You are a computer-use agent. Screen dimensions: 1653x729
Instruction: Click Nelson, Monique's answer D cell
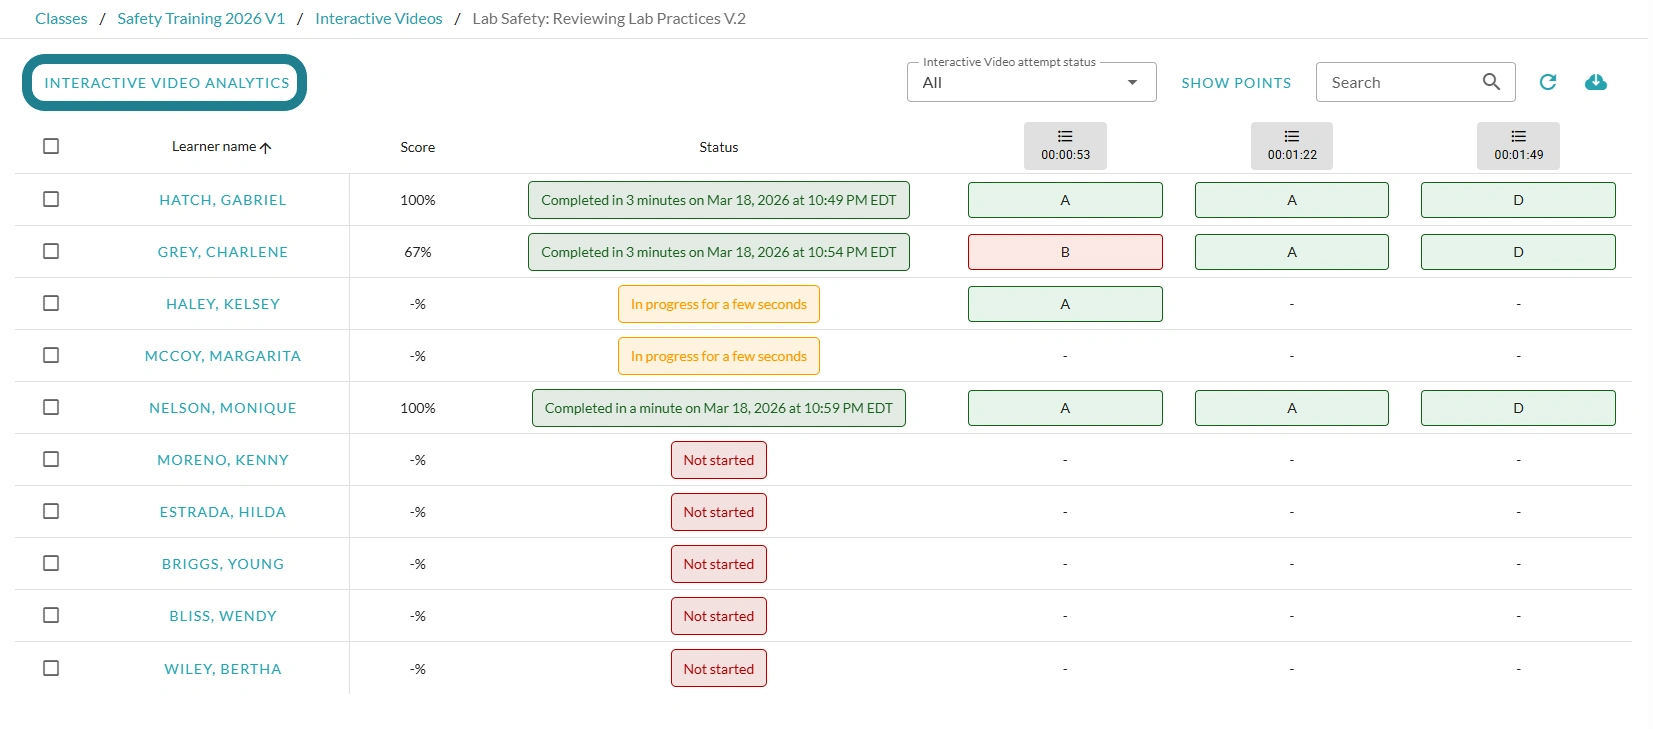(1518, 408)
